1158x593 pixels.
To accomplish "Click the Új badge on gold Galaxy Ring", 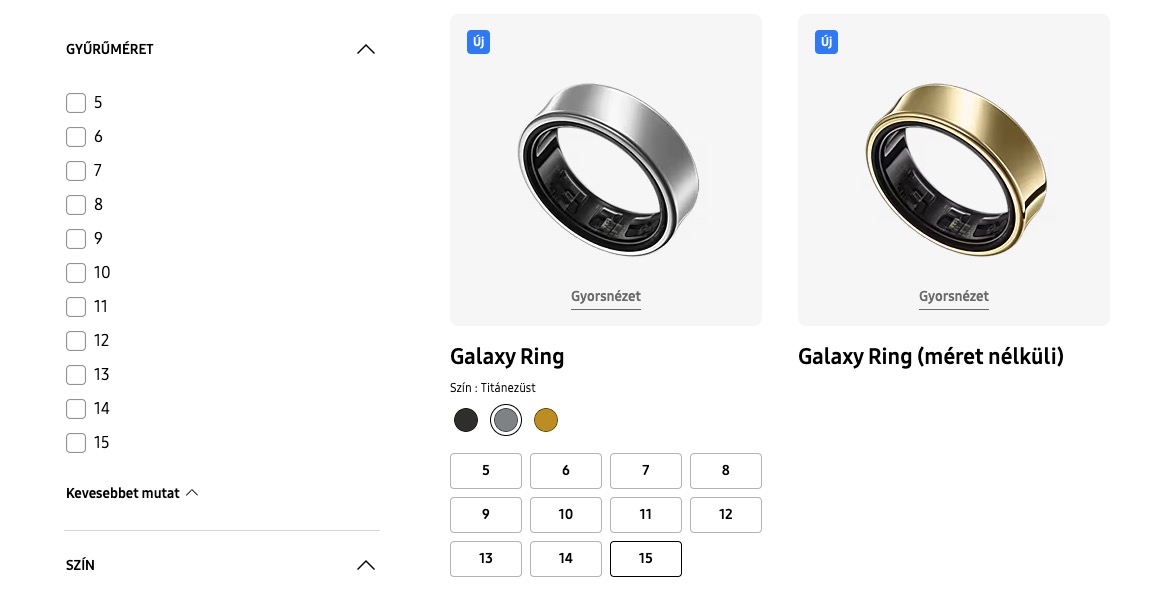I will click(826, 42).
